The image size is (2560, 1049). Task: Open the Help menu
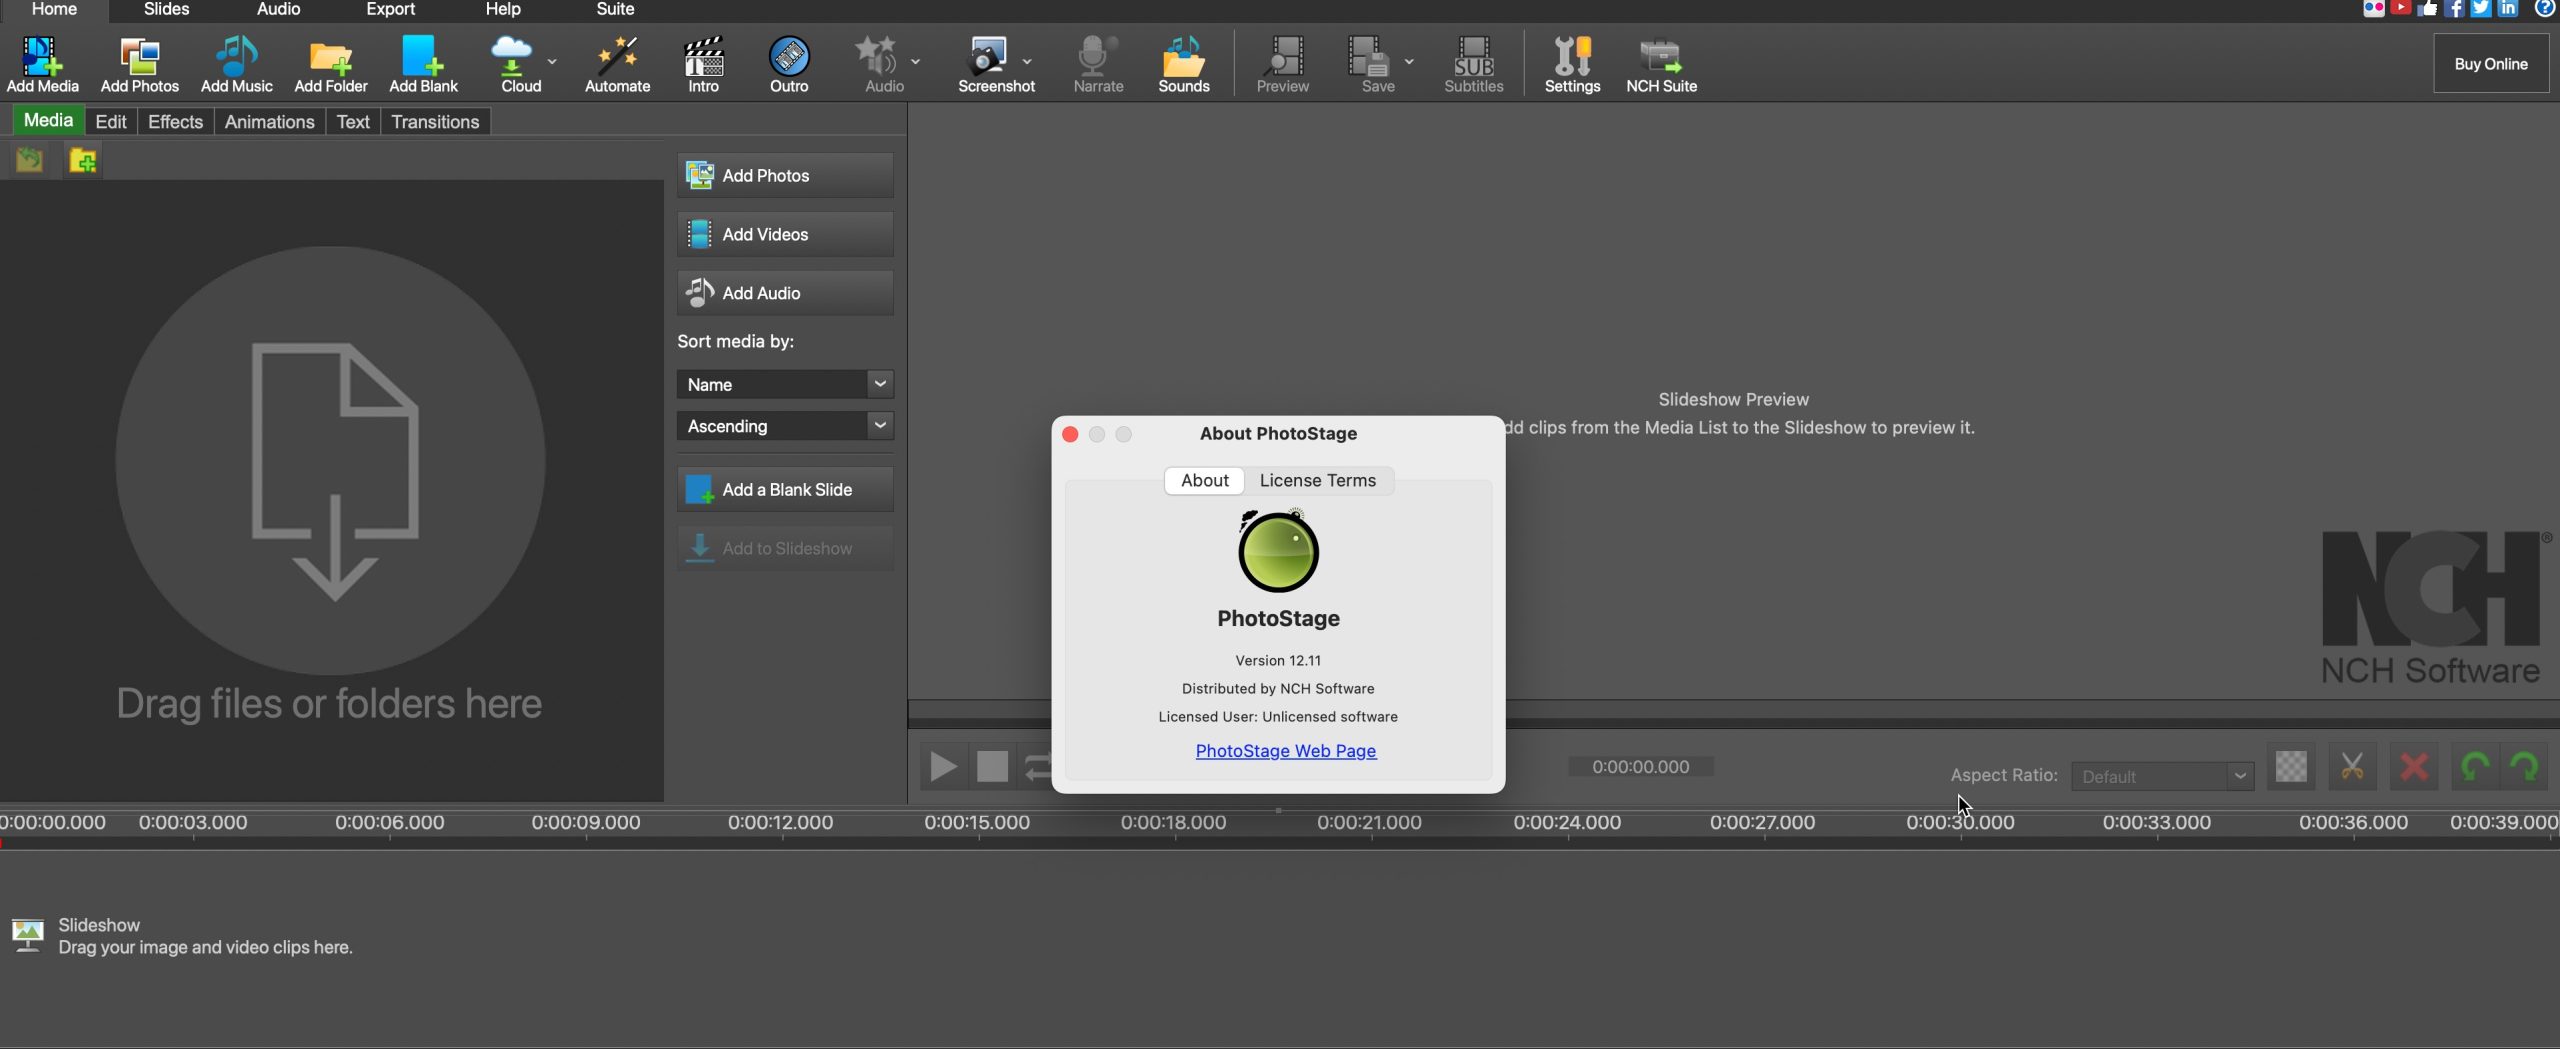(503, 9)
